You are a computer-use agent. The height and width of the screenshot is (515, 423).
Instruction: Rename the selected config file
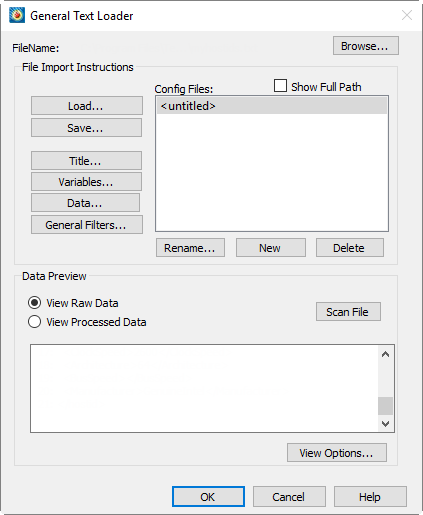click(x=190, y=248)
